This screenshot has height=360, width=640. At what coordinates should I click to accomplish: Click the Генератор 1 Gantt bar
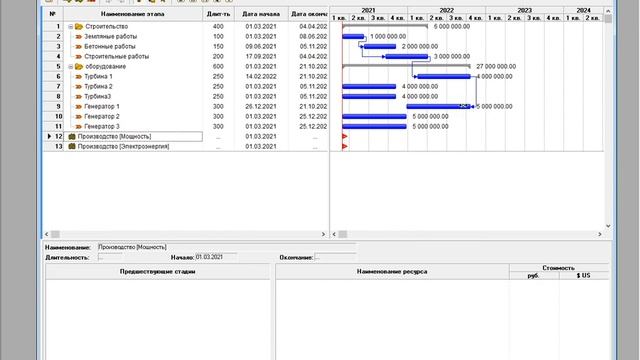(438, 107)
